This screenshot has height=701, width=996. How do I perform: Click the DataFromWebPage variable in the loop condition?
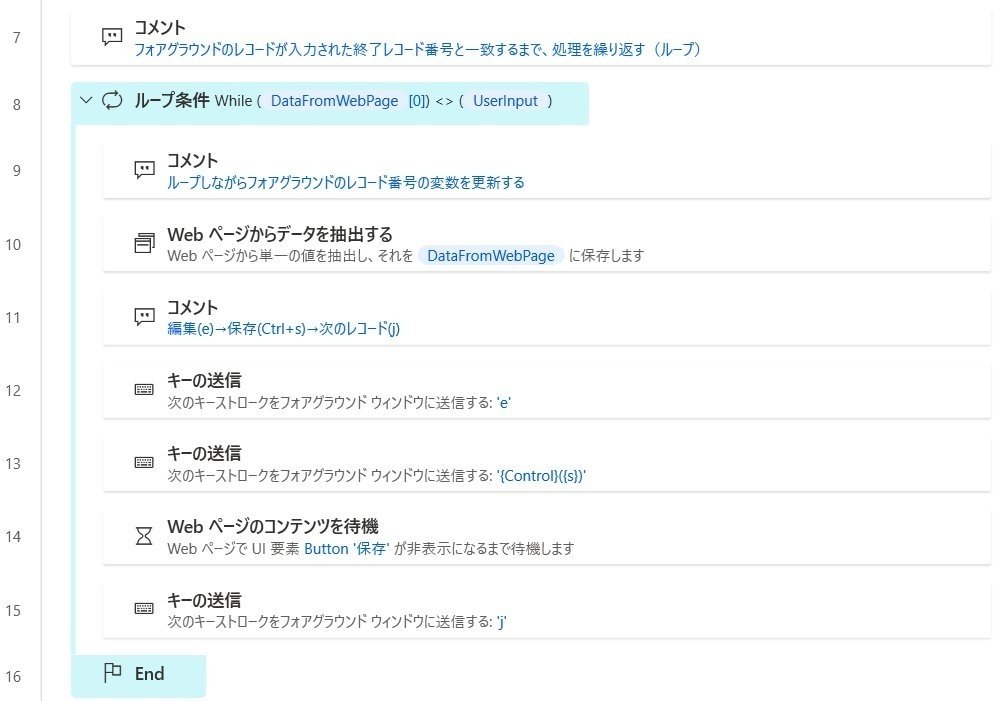click(334, 101)
